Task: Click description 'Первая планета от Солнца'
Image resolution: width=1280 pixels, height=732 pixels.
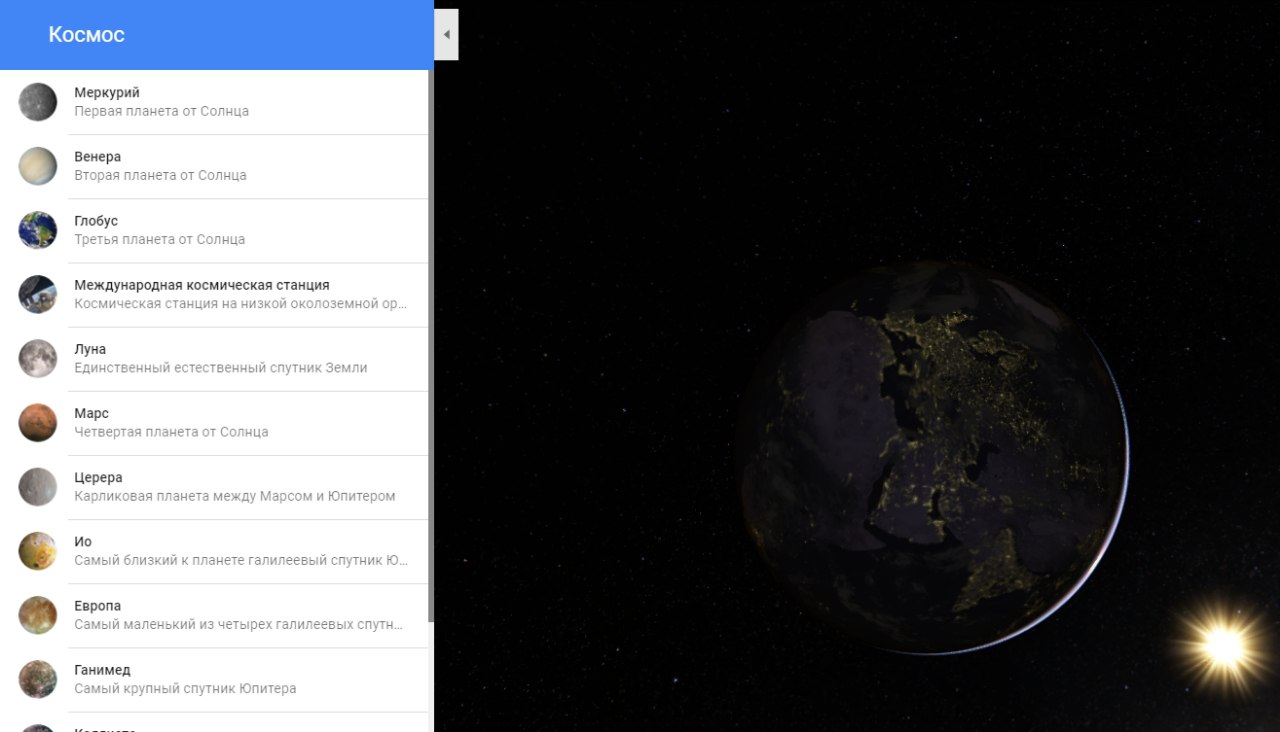Action: pyautogui.click(x=161, y=111)
